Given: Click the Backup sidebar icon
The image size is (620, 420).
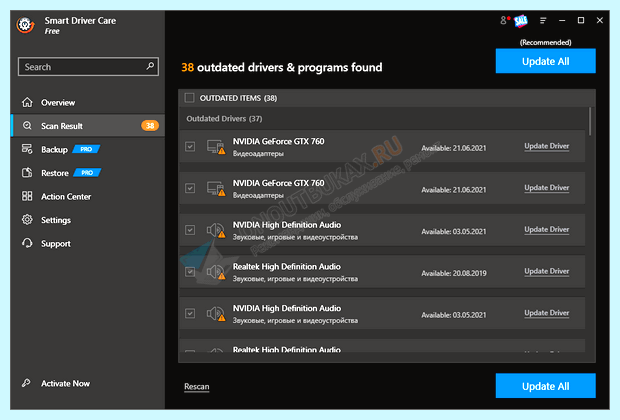Looking at the screenshot, I should coord(27,149).
